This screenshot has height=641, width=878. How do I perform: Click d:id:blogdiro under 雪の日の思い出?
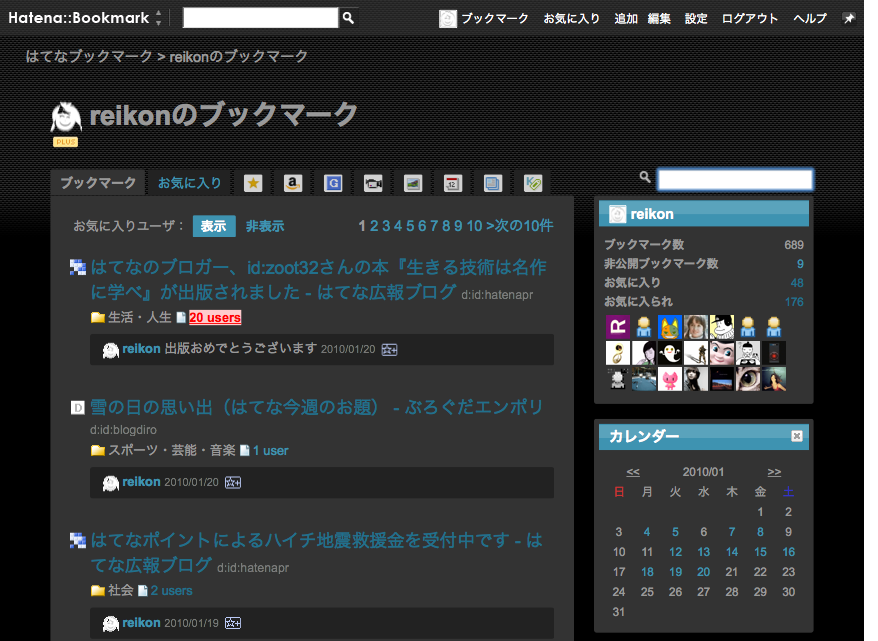(x=123, y=430)
